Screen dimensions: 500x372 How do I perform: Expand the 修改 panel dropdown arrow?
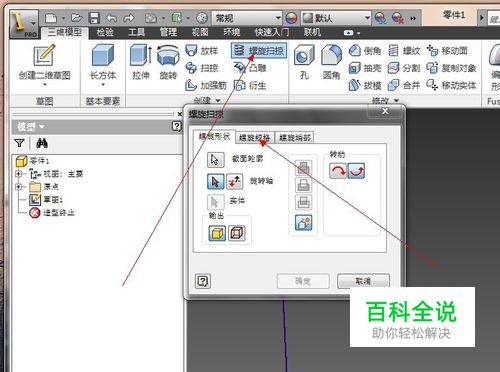coord(397,100)
